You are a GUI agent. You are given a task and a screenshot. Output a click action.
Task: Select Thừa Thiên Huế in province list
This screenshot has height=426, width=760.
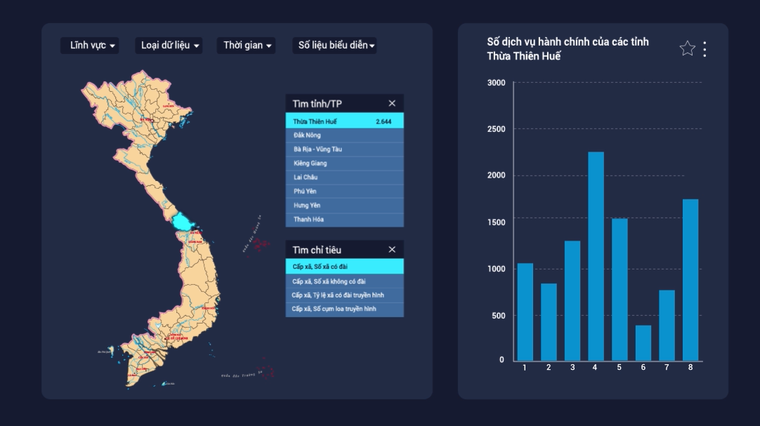coord(344,120)
